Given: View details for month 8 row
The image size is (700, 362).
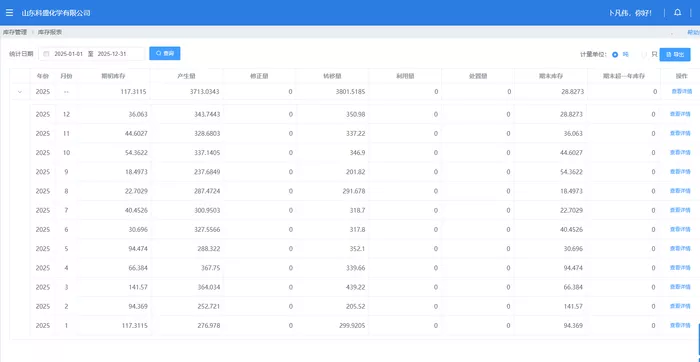Looking at the screenshot, I should 680,191.
